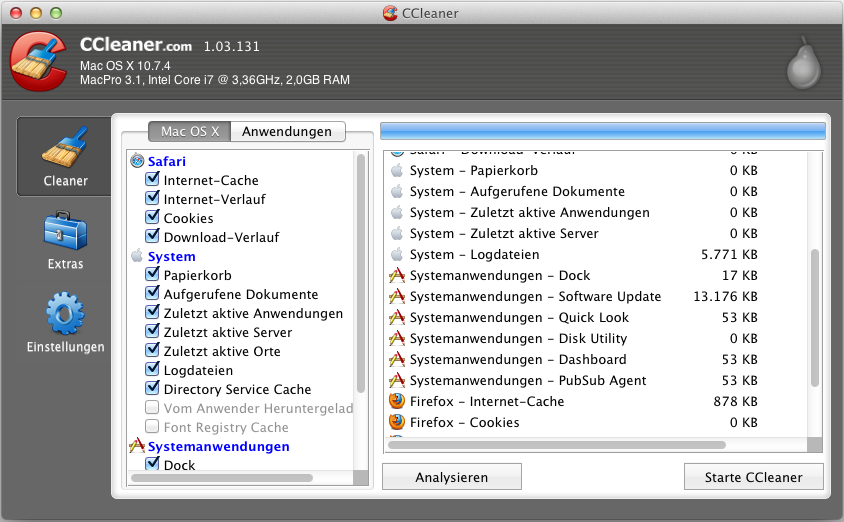Click the results list horizontal scrollbar
Screen dimensions: 844x522
[x=557, y=445]
